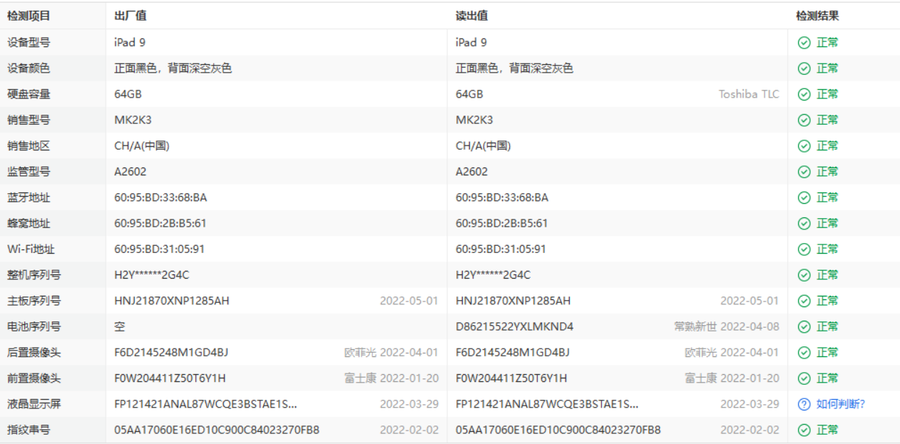
Task: Click the factory 主板序列号 value HNJ21870XNP1285AH
Action: 172,301
